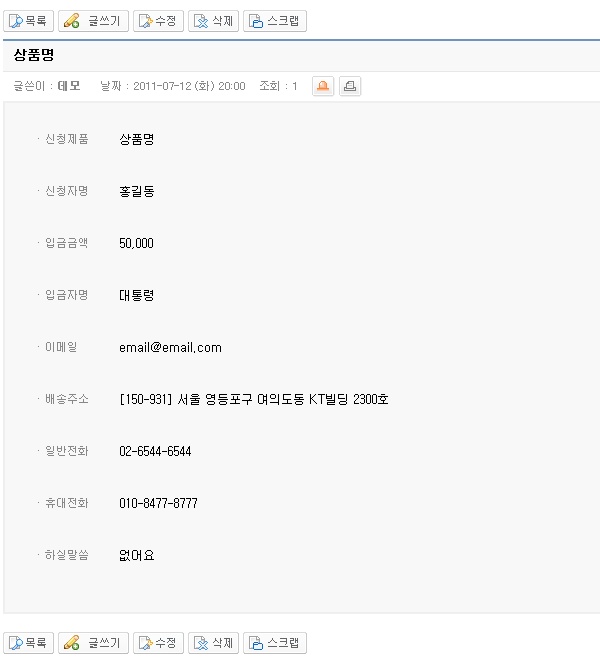The width and height of the screenshot is (600, 665).
Task: Hit the bottom 삭제 (delete) button
Action: (x=213, y=642)
